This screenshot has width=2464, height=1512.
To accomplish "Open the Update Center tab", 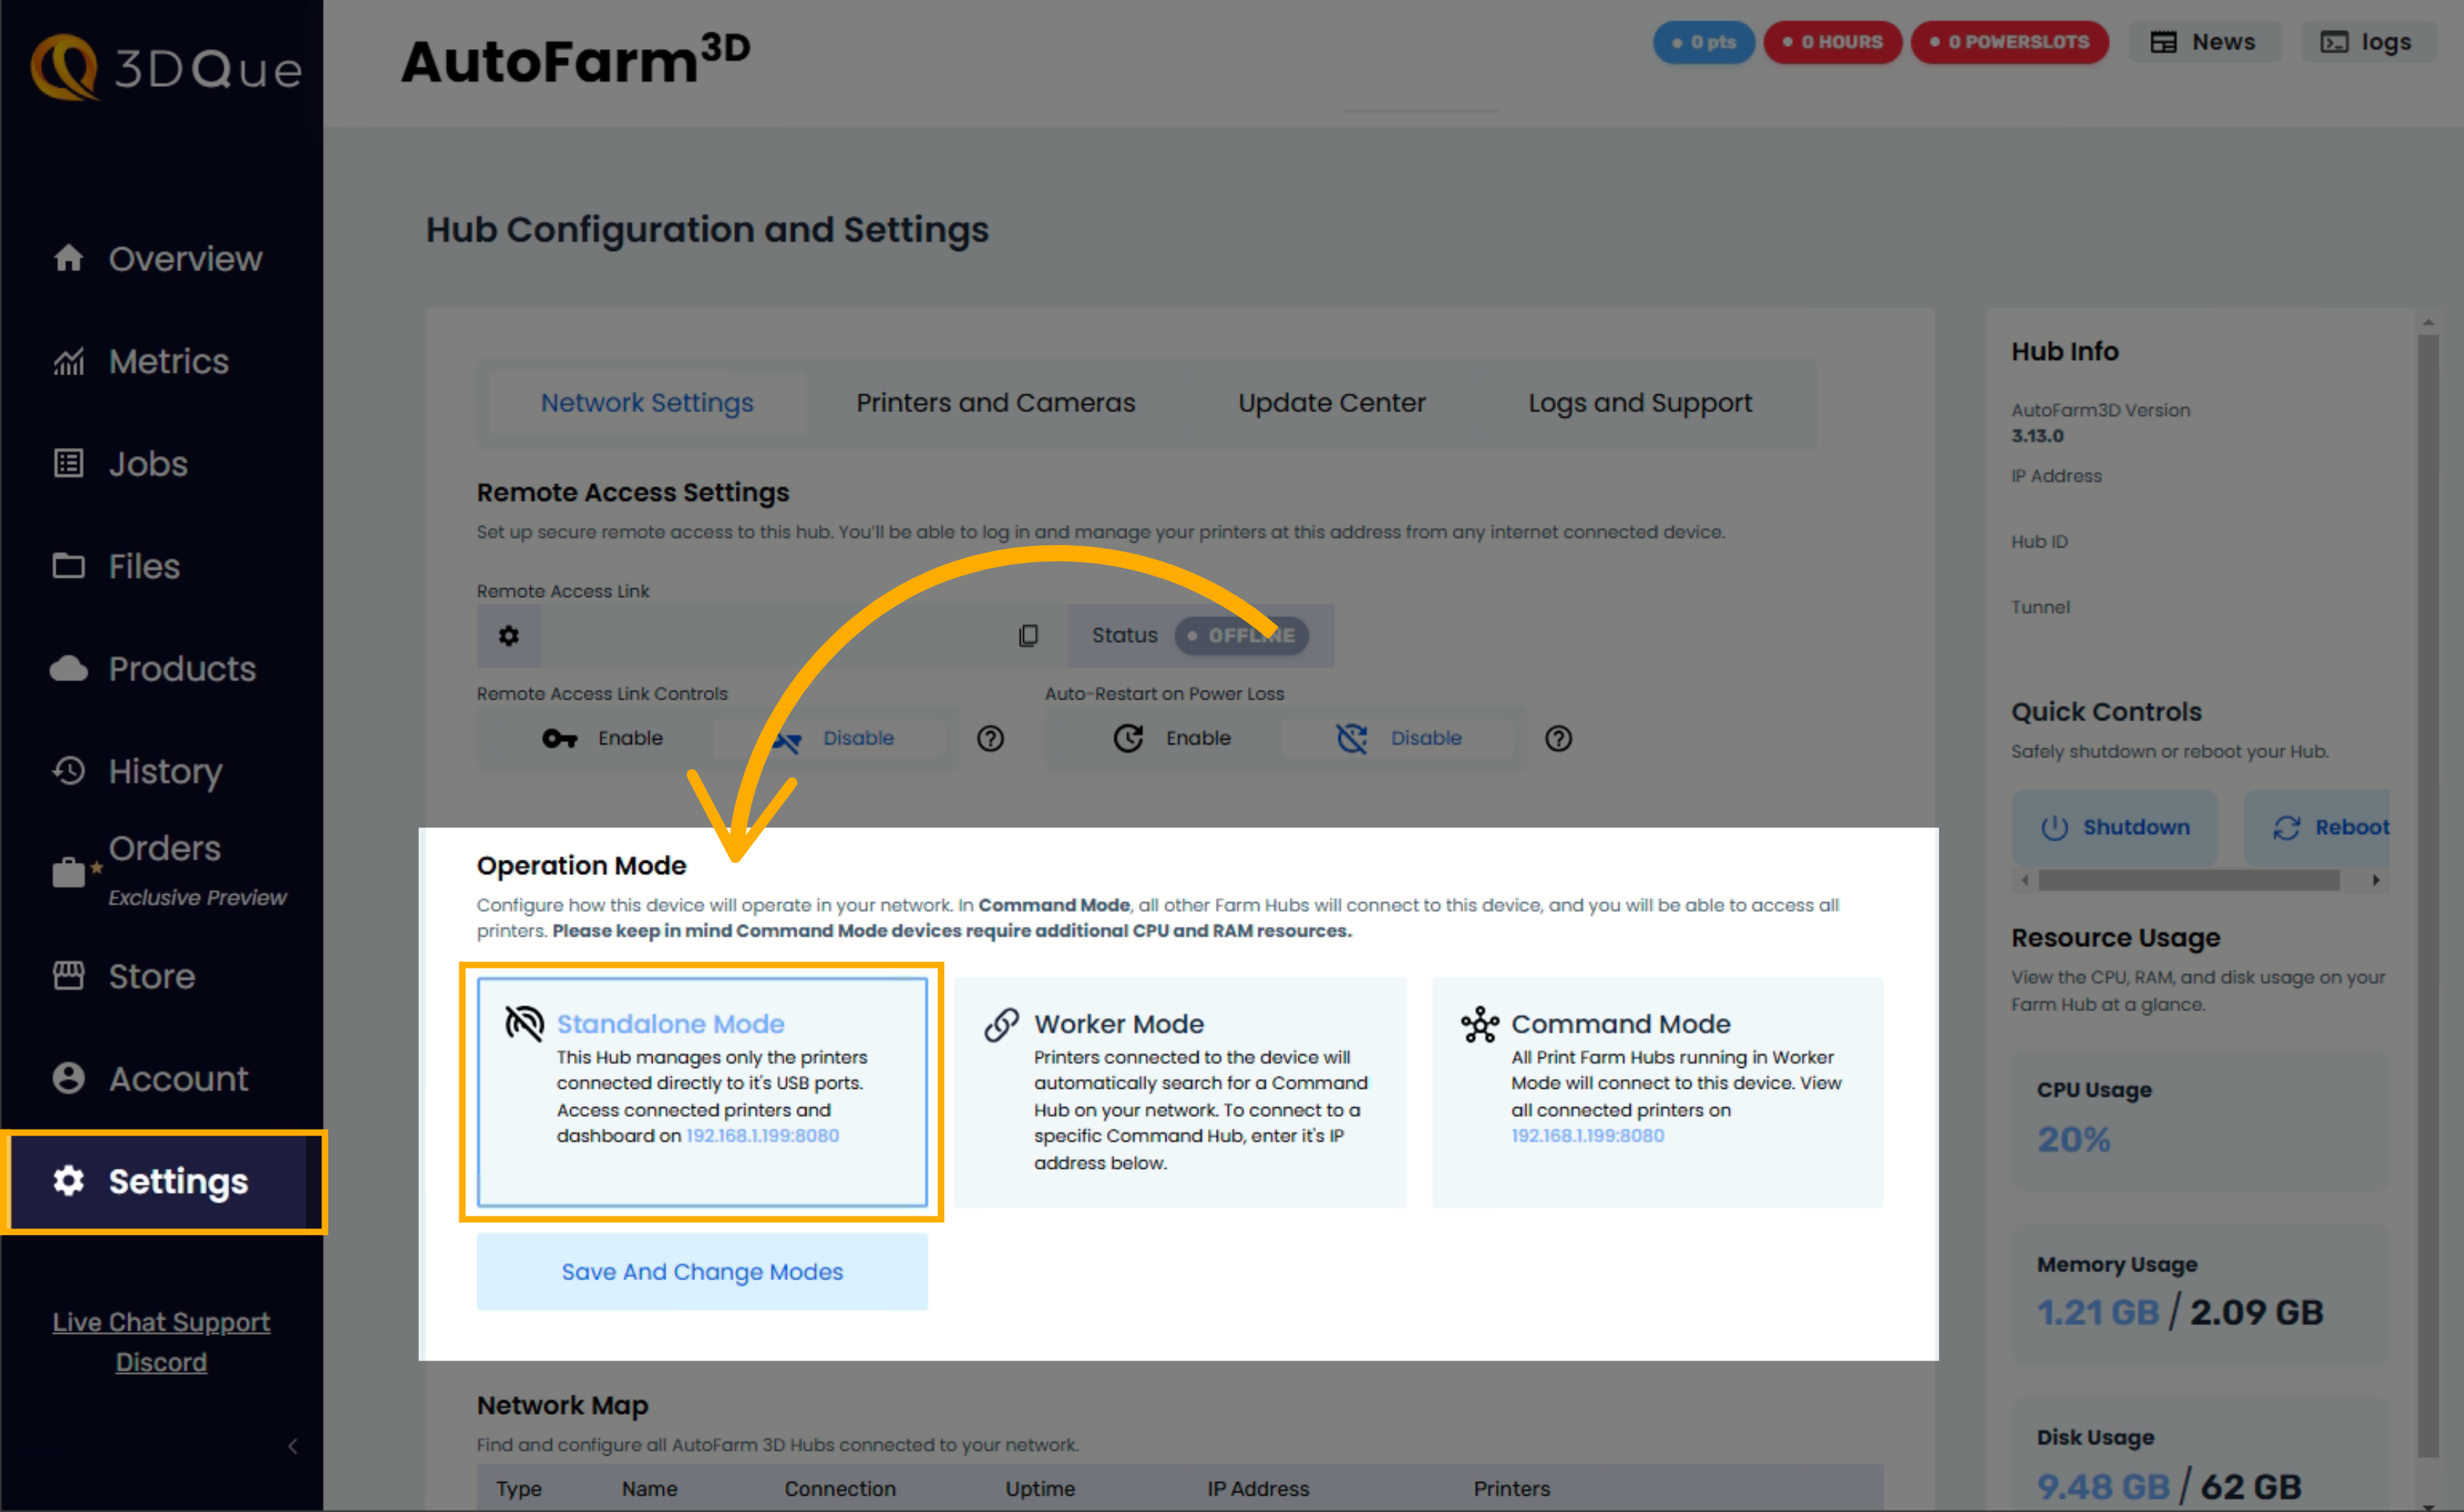I will coord(1331,402).
